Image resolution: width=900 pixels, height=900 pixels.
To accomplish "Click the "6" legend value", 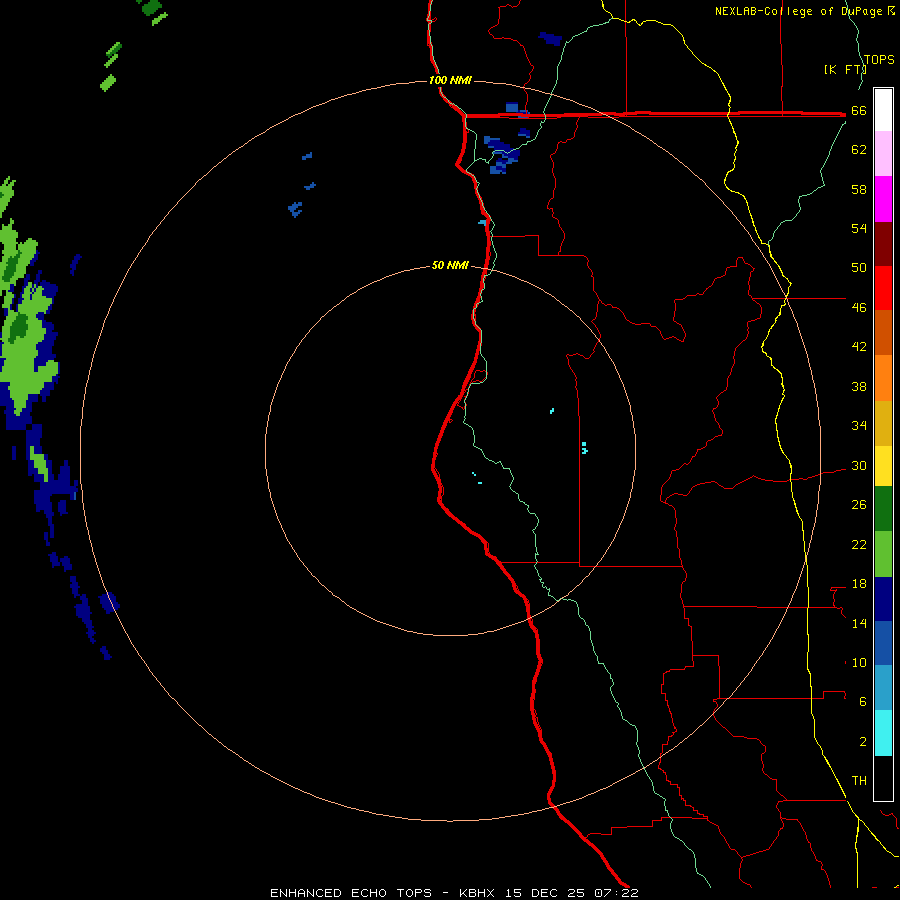I will pyautogui.click(x=863, y=701).
